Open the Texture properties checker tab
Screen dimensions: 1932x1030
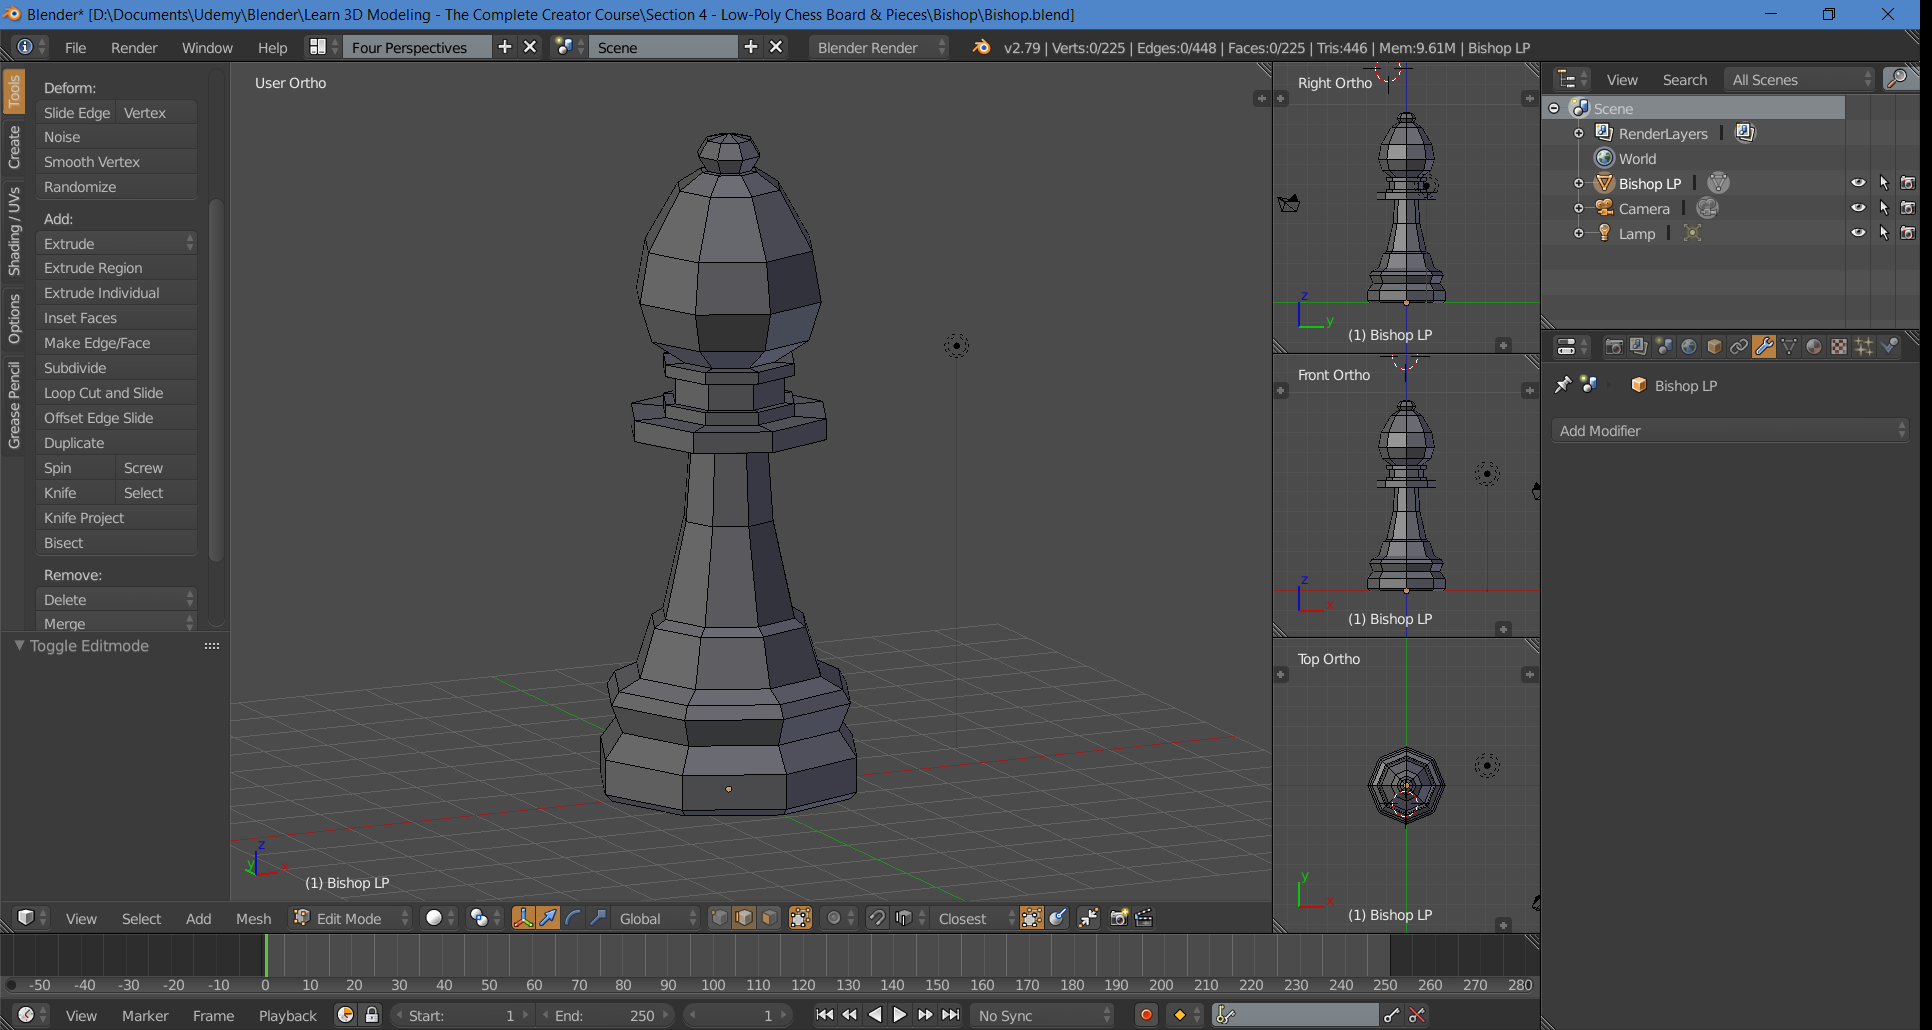click(x=1839, y=346)
